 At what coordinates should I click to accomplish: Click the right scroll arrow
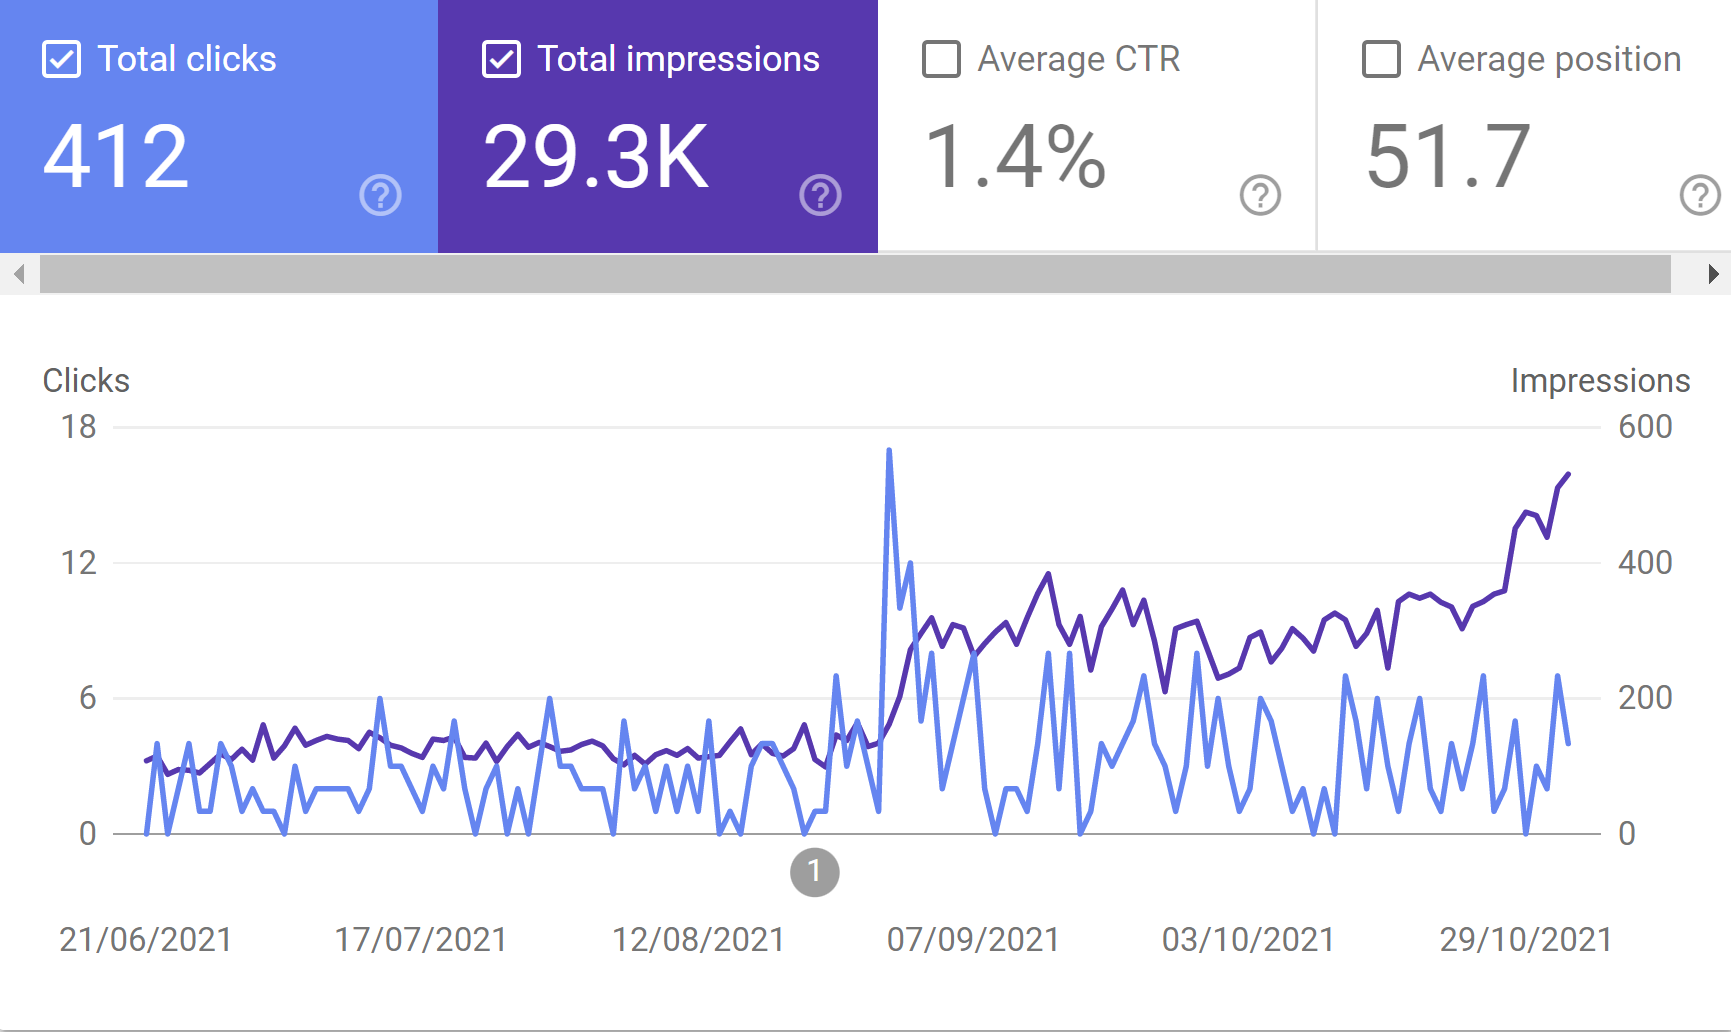pos(1712,274)
